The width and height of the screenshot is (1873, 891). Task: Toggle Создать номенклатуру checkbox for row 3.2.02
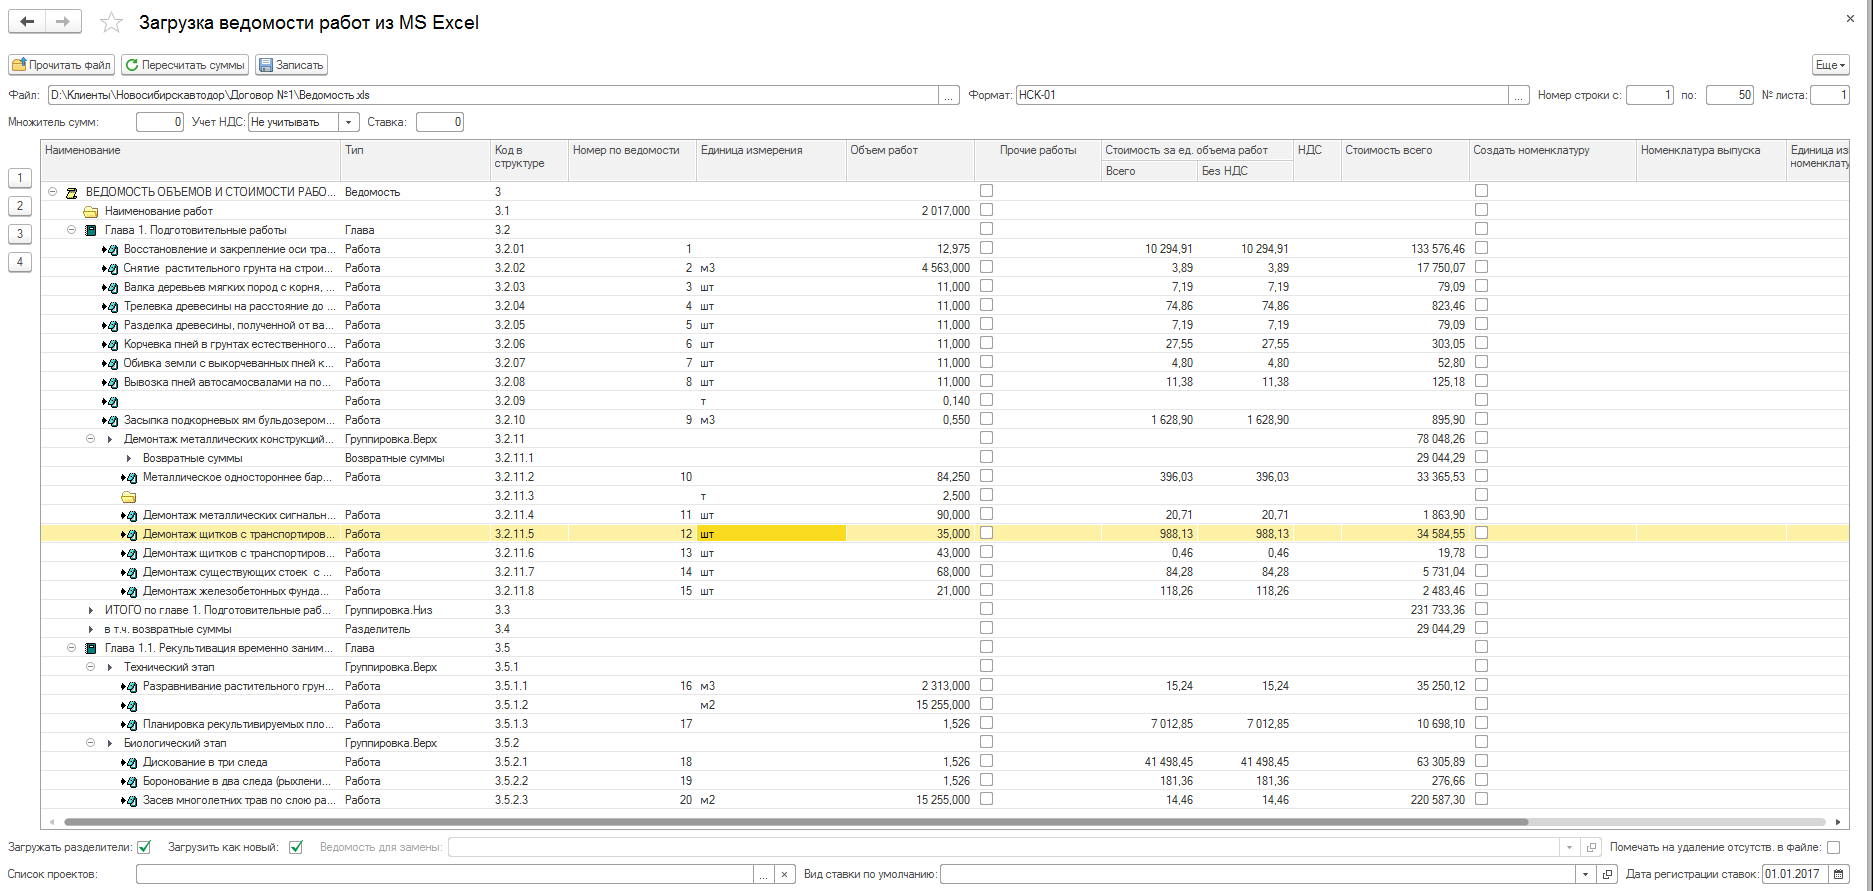(1481, 267)
